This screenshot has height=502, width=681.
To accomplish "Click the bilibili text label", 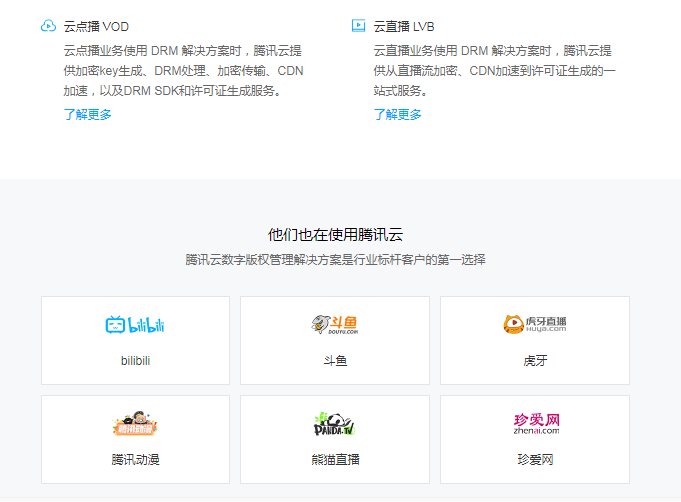I will 135,361.
